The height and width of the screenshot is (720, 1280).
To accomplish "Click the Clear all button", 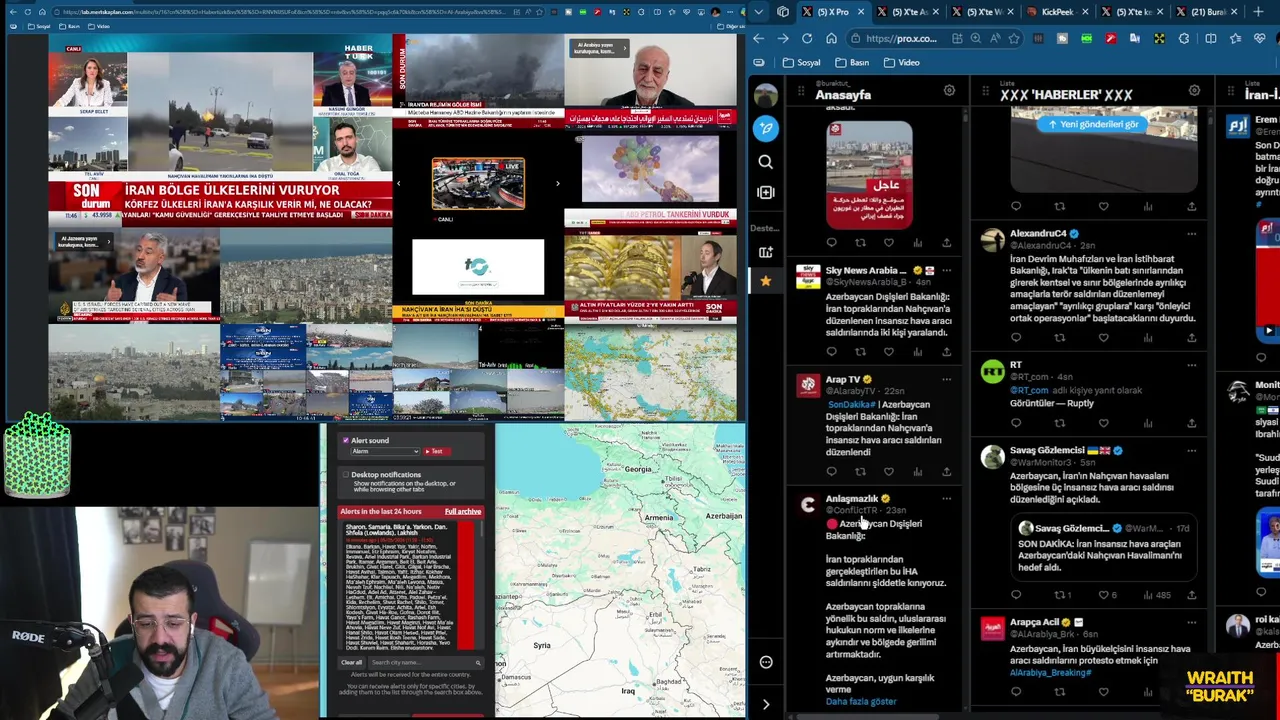I will point(351,663).
